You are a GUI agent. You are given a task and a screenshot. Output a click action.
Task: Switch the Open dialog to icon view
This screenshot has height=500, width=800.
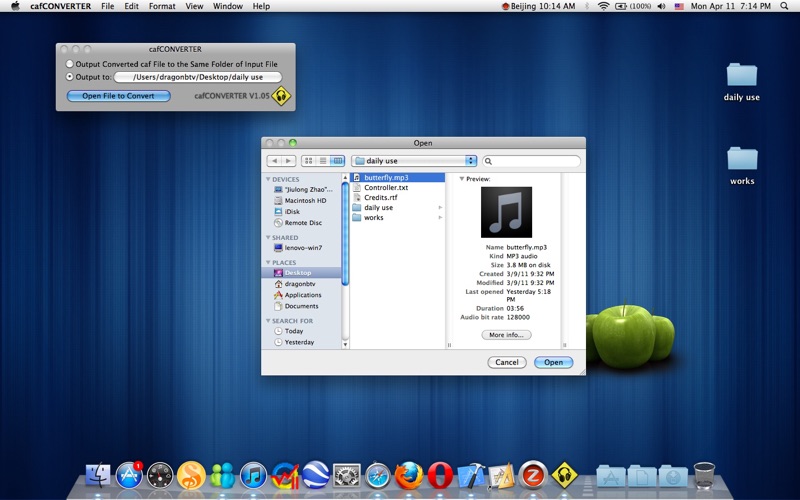309,161
